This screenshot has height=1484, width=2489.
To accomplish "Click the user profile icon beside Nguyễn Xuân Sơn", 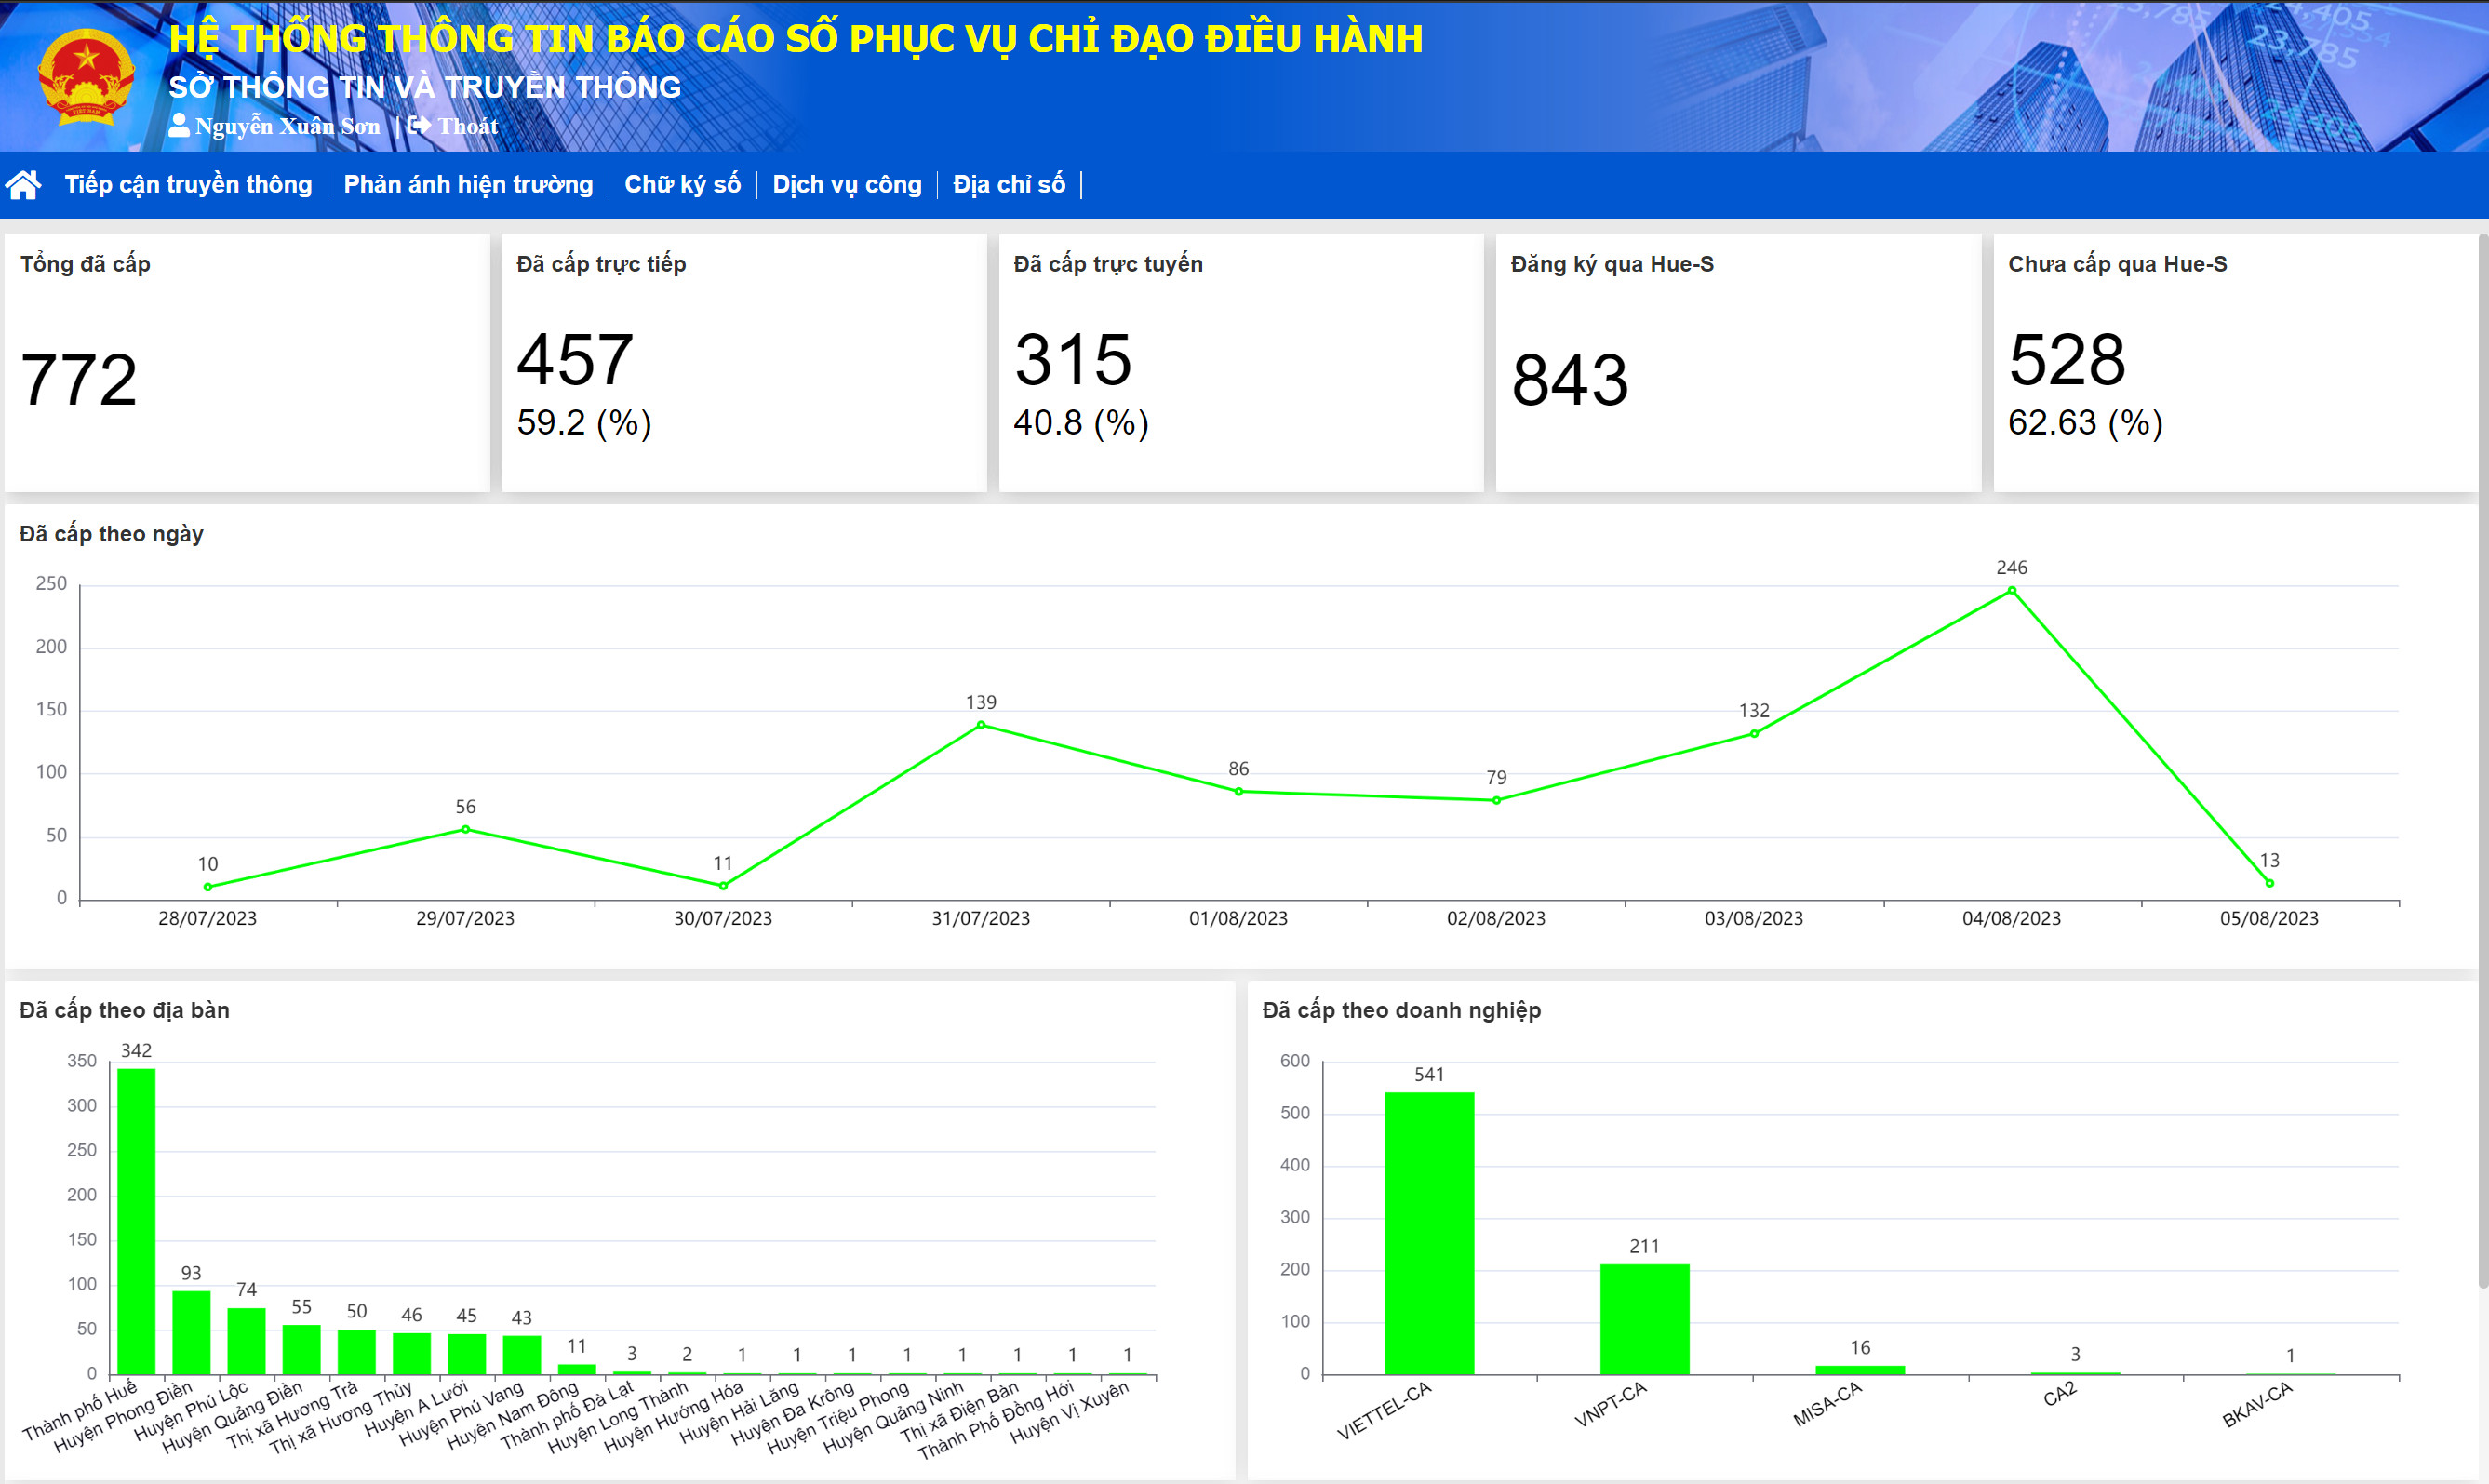I will (179, 125).
